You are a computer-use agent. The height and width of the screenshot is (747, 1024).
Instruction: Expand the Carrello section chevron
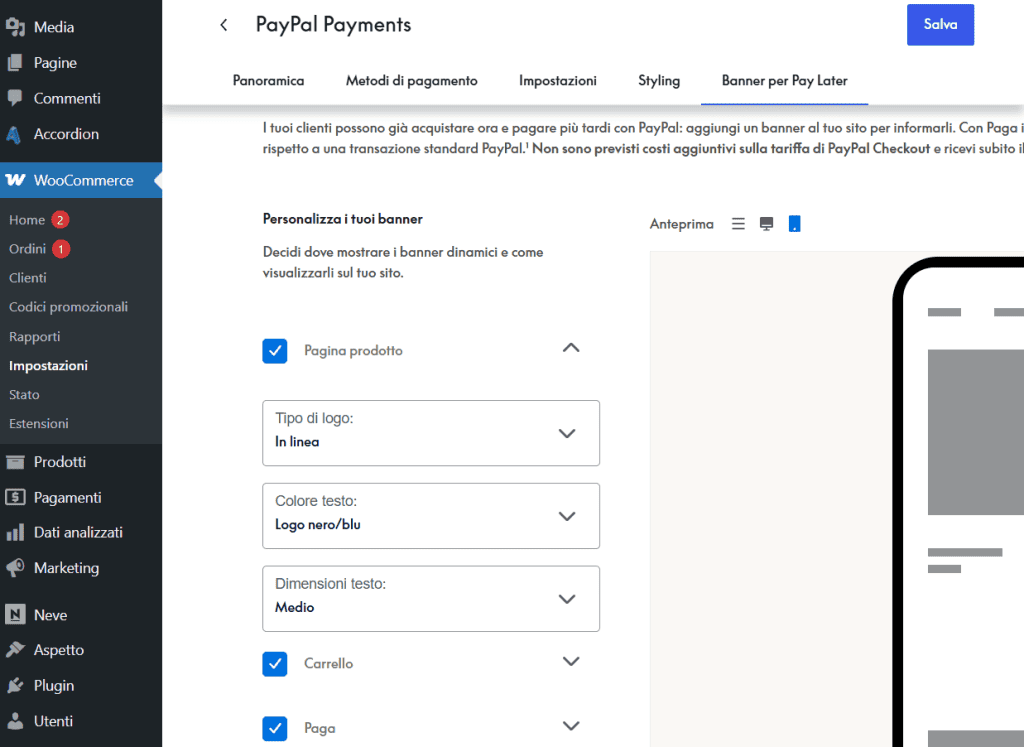point(571,661)
